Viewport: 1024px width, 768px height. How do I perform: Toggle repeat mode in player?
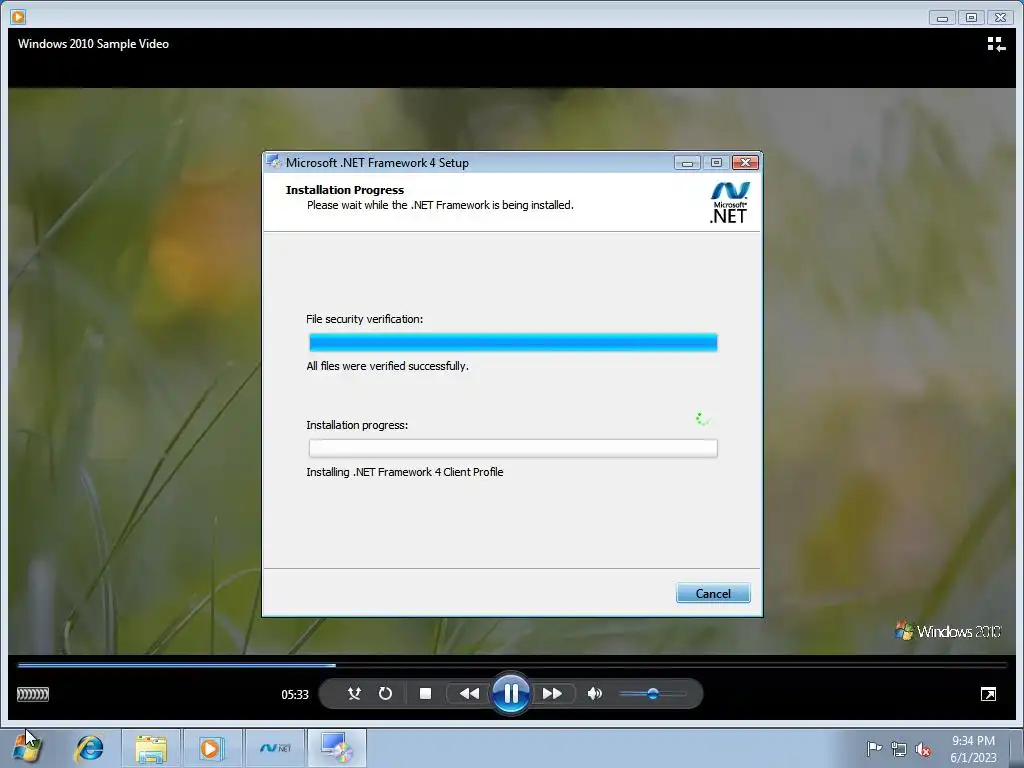385,693
